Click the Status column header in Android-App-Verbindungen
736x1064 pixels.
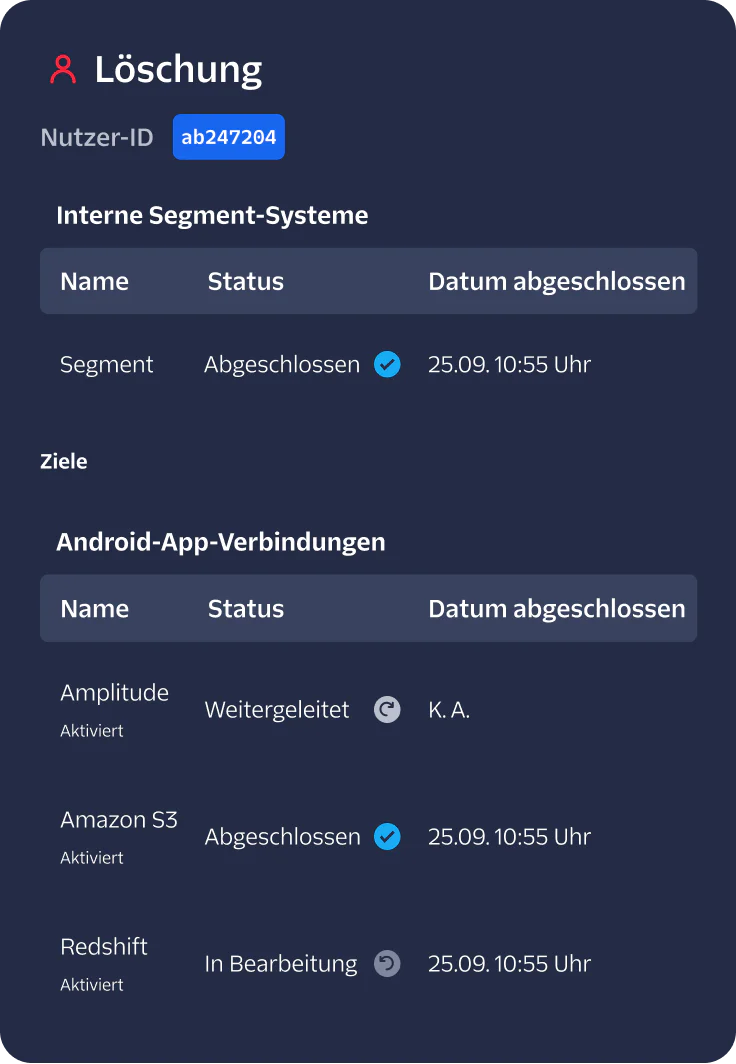click(245, 608)
